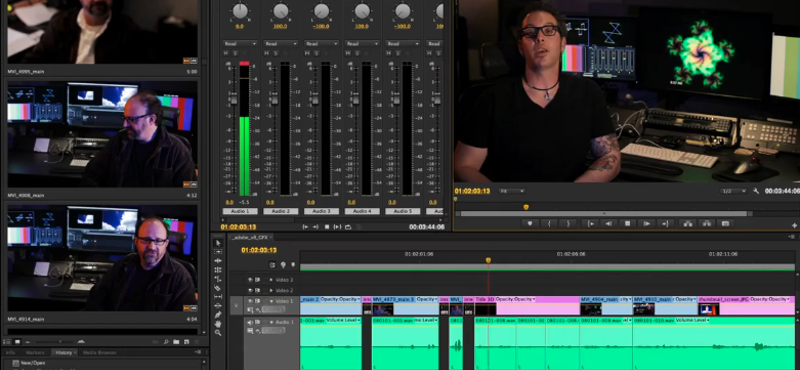Click project panel thumbnail zoom slider
Screen dimensions: 800x370
[x=60, y=341]
